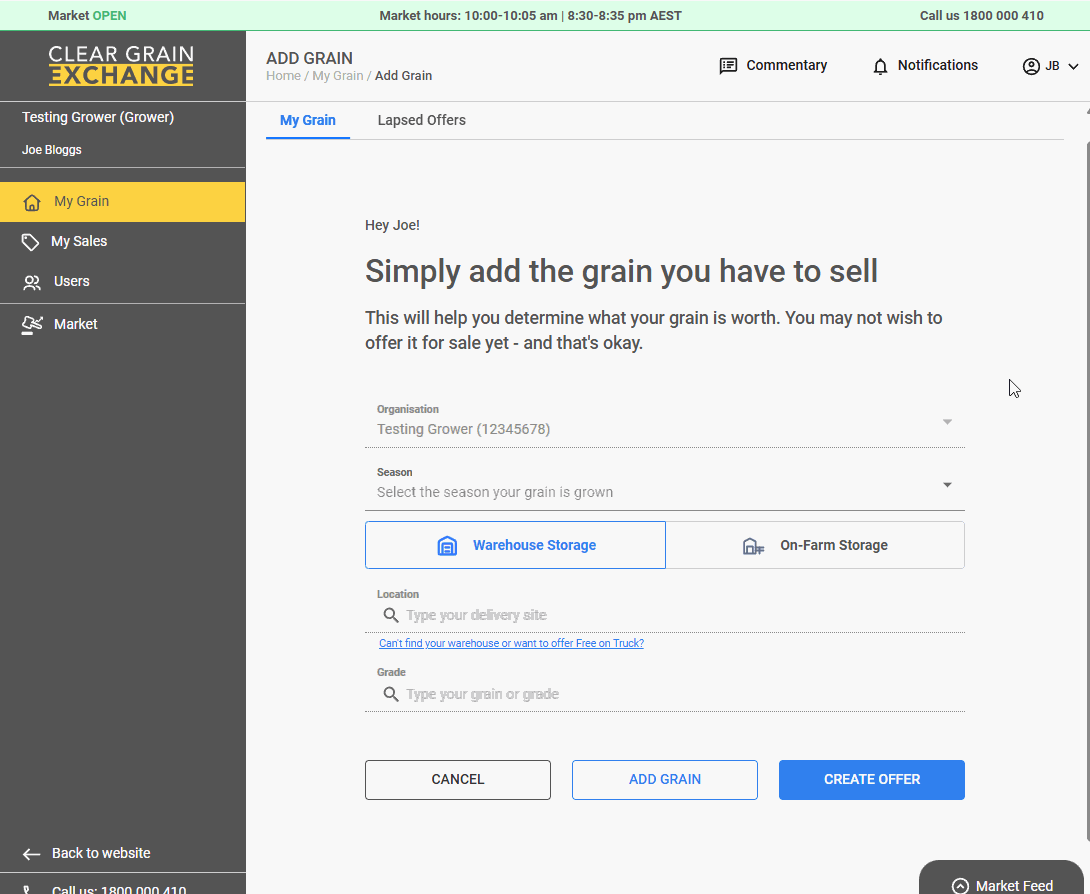Click the CANCEL button
Viewport: 1090px width, 894px height.
click(457, 780)
